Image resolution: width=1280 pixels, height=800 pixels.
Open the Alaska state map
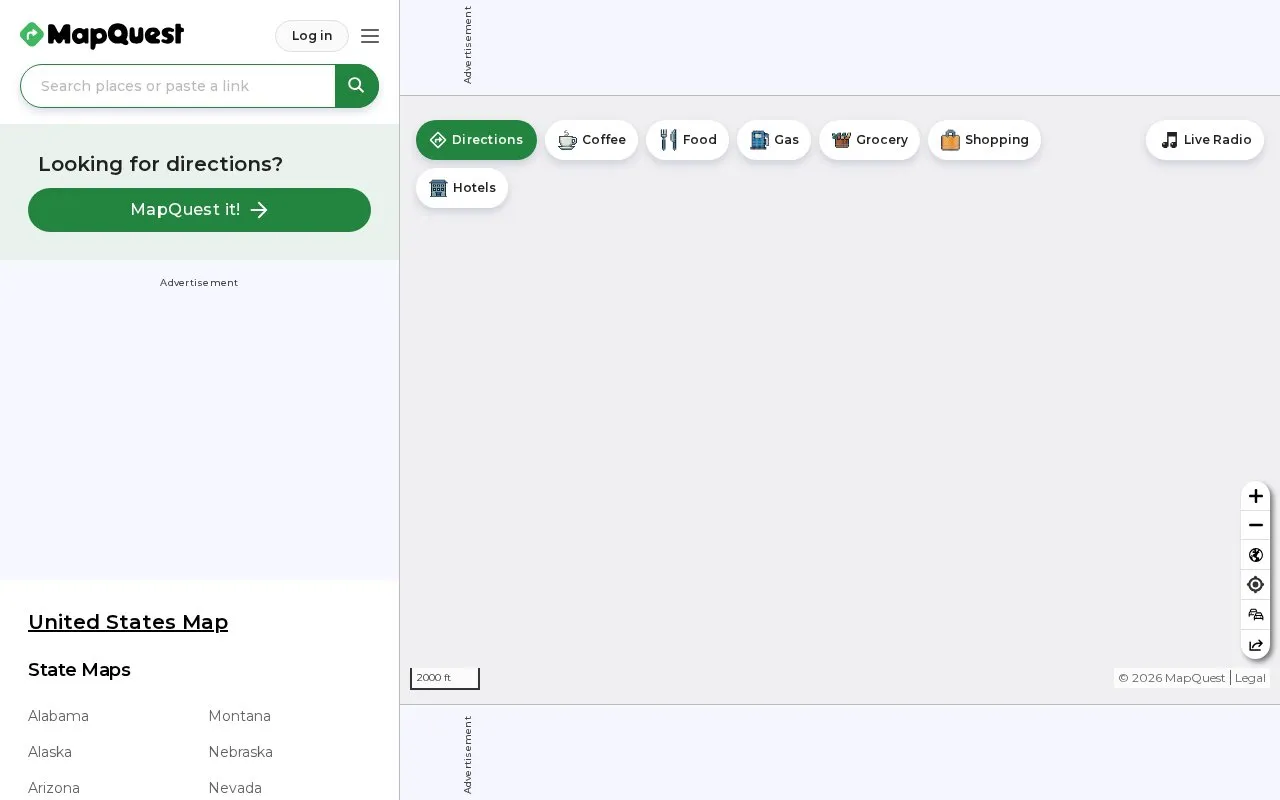pyautogui.click(x=50, y=752)
